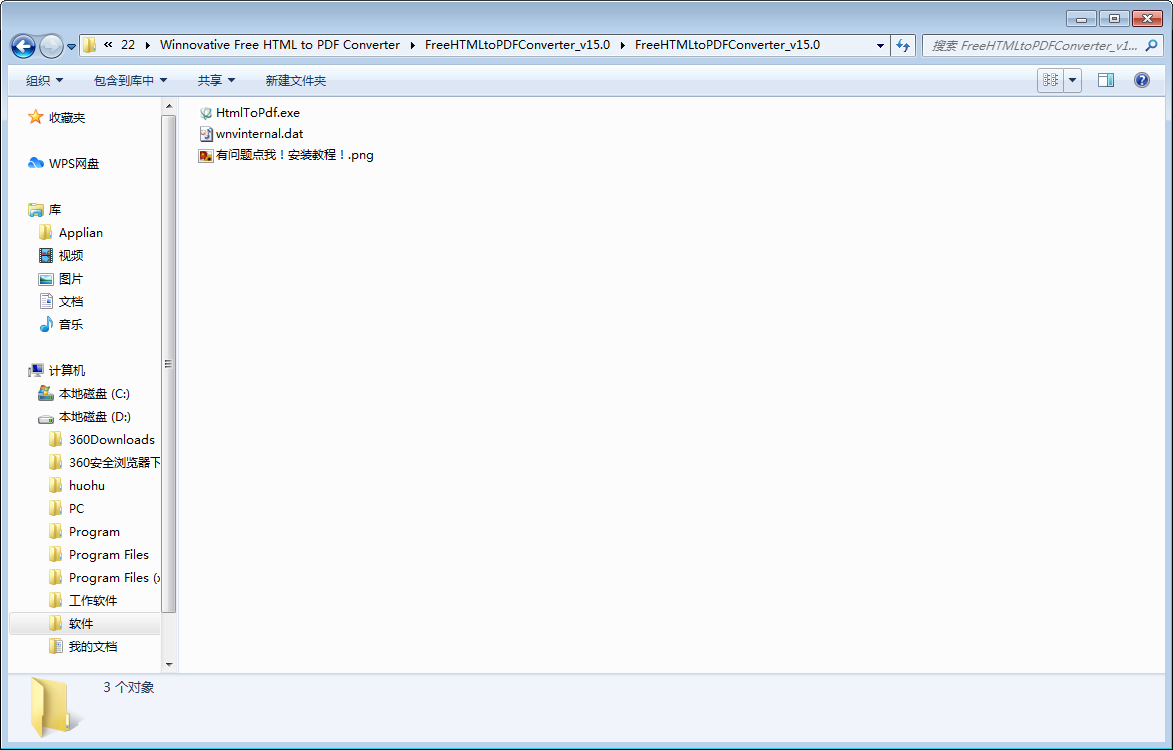Open the 共享 menu
Screen dimensions: 1173x750
coord(216,80)
